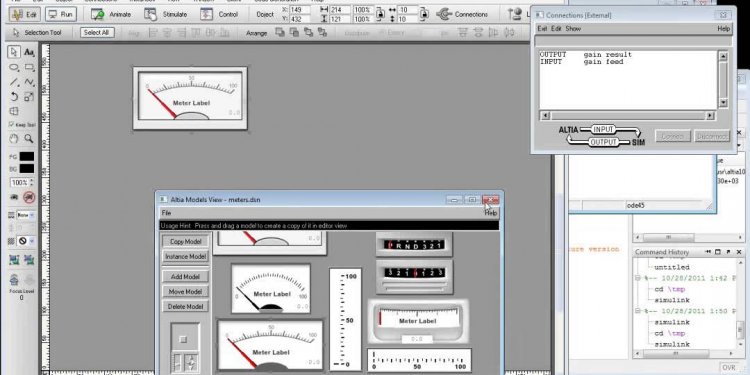Click the Select All button
Viewport: 750px width, 375px height.
(97, 33)
